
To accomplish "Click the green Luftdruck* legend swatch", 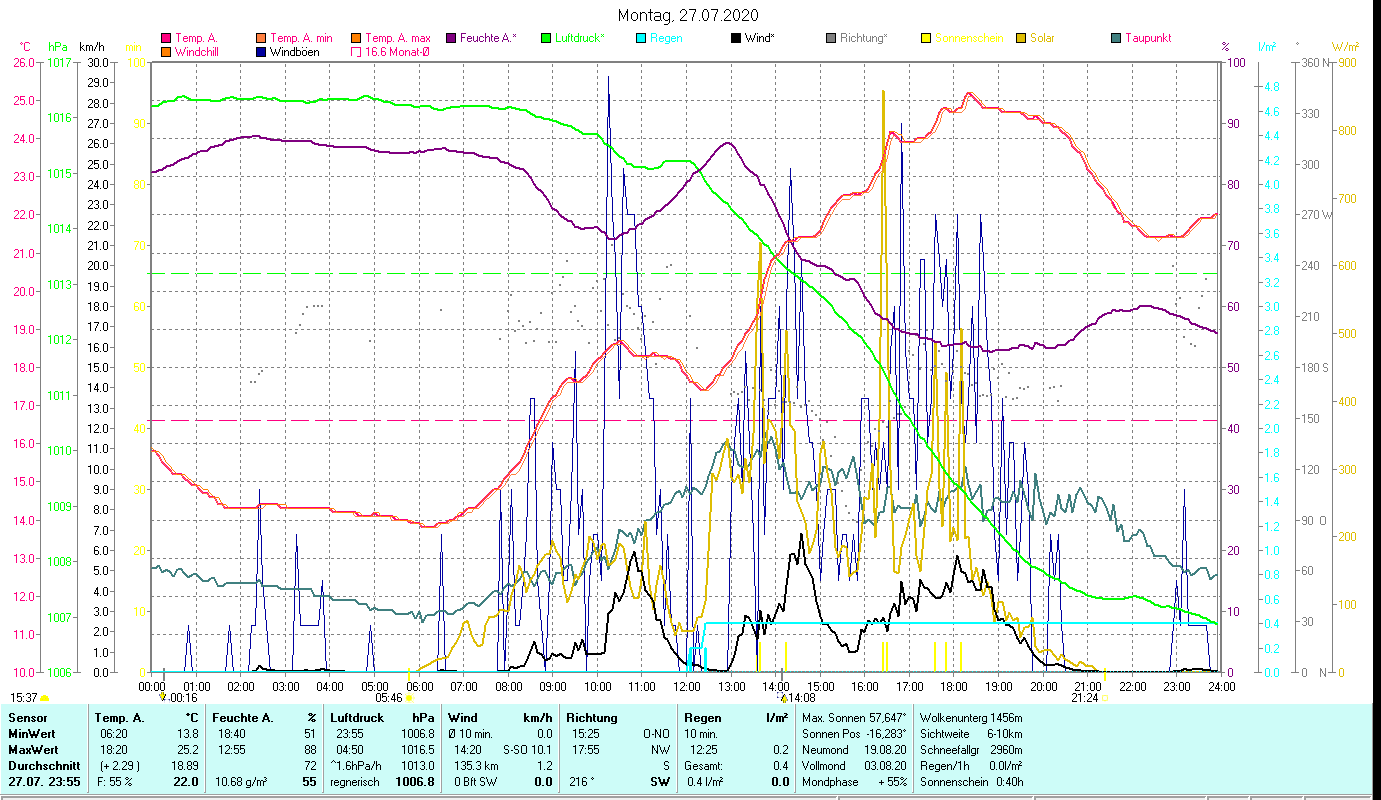I will [x=545, y=38].
